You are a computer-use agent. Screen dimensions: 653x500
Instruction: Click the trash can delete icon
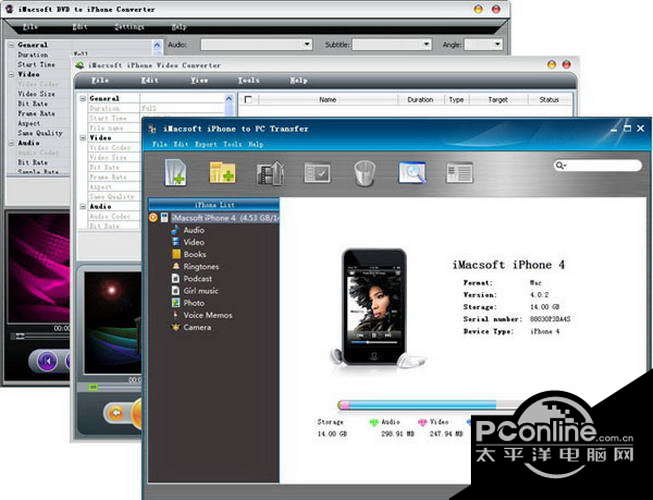tap(364, 173)
